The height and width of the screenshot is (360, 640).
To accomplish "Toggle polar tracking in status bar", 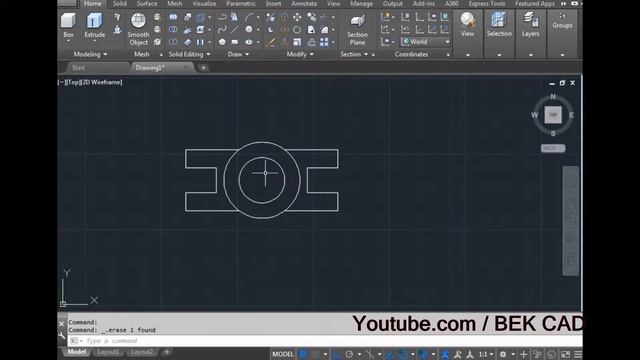I will (x=349, y=354).
